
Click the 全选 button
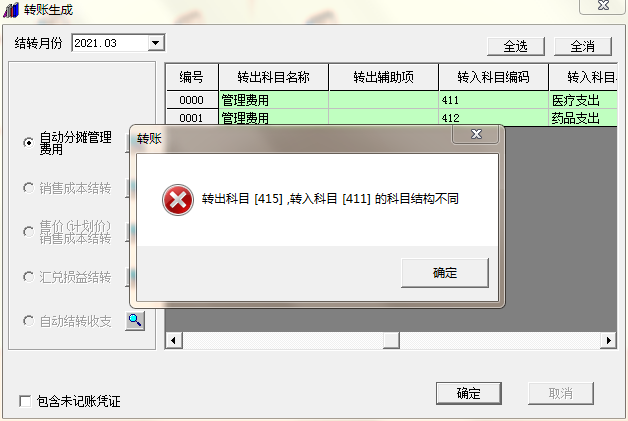[x=515, y=46]
